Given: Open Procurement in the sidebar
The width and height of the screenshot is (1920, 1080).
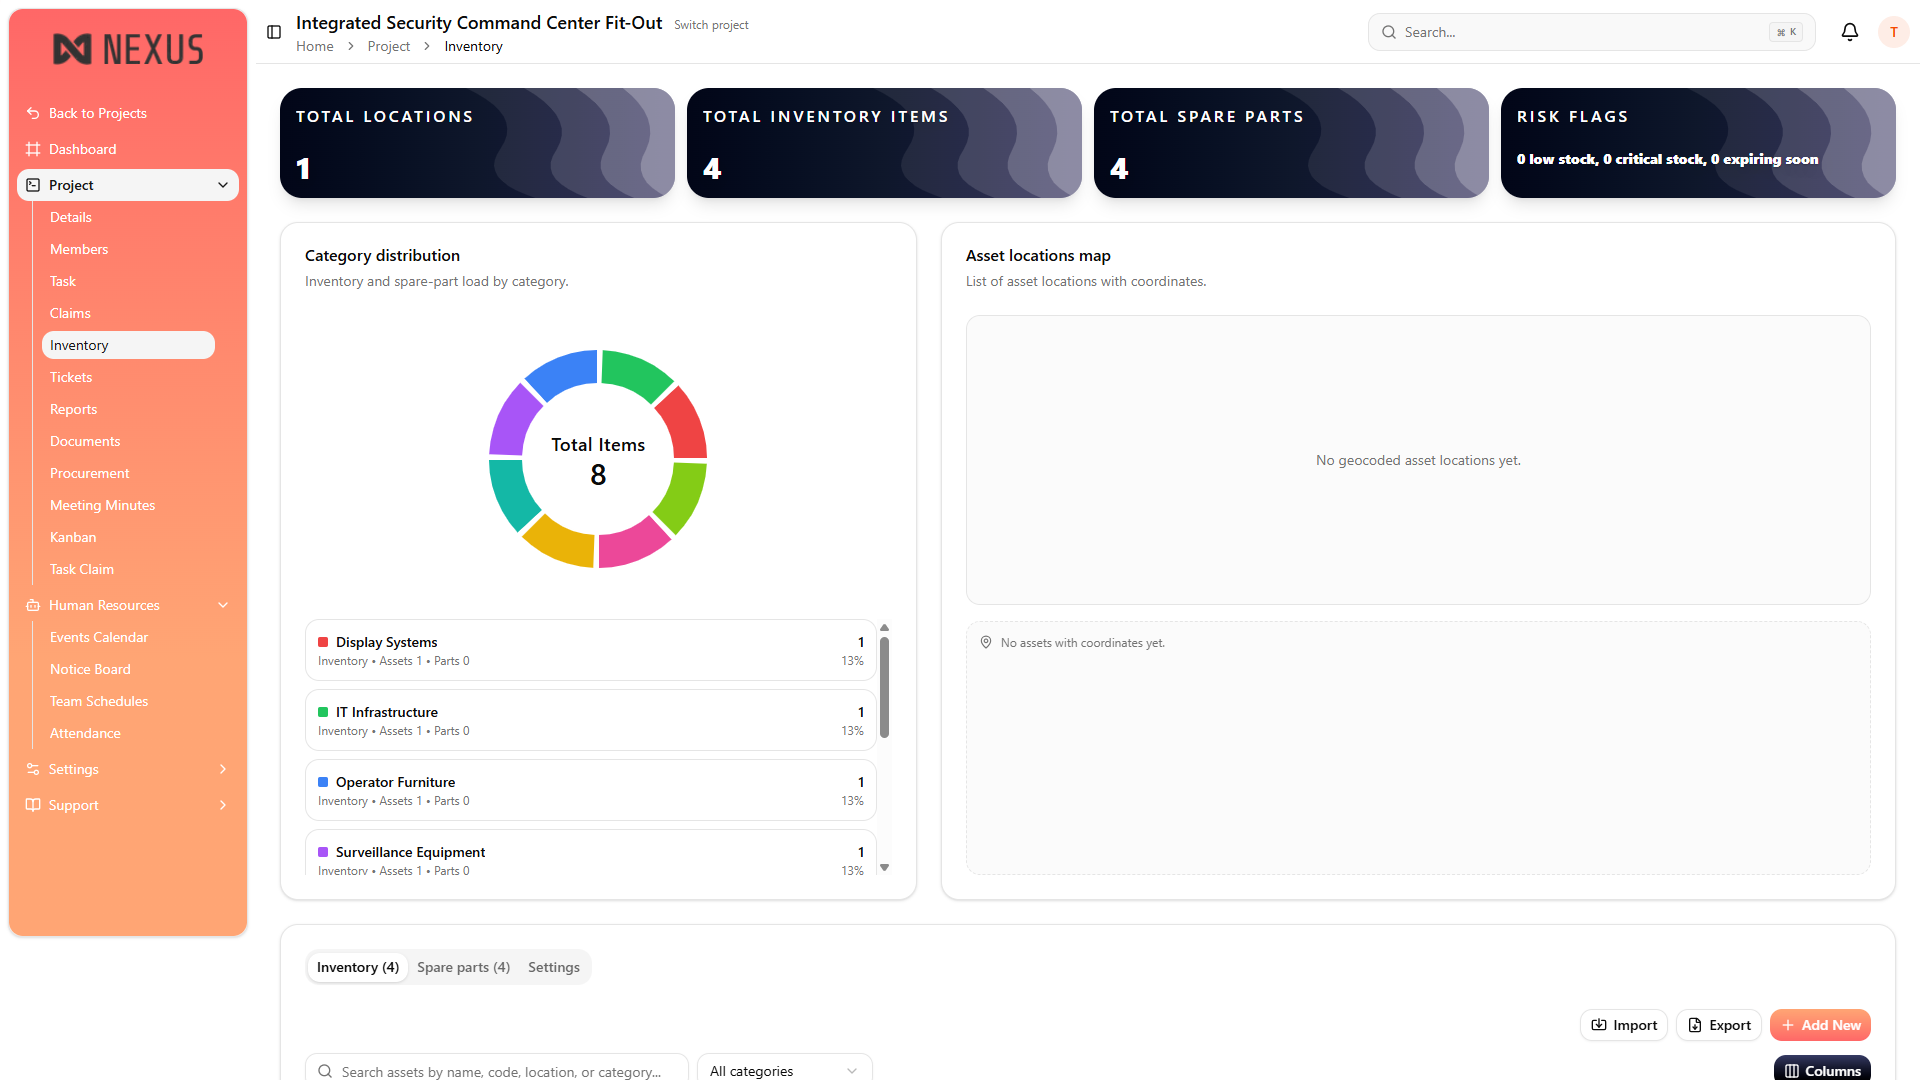Looking at the screenshot, I should click(90, 473).
